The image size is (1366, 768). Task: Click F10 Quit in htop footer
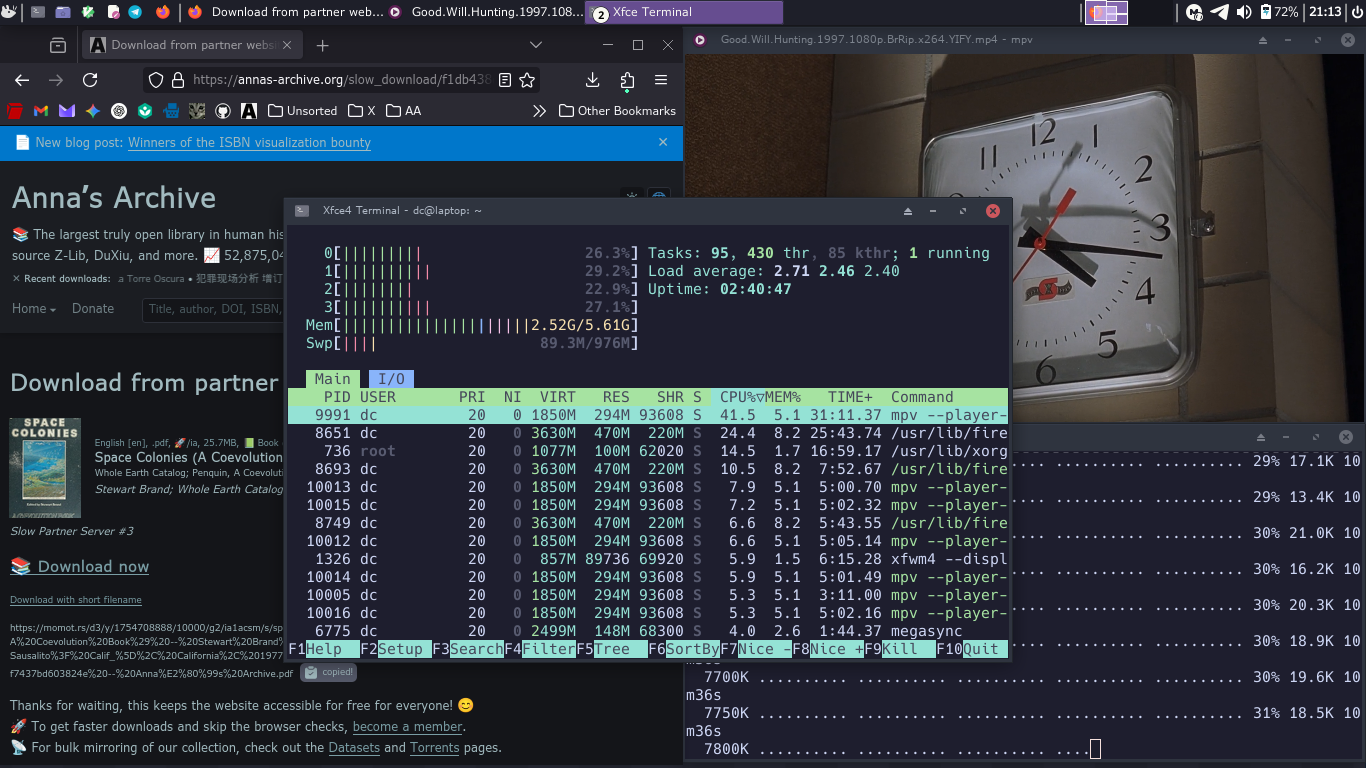(x=972, y=649)
